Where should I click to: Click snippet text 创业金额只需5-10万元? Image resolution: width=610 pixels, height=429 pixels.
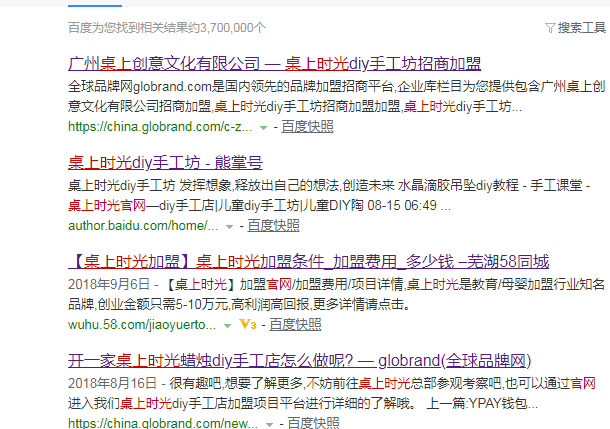pyautogui.click(x=162, y=305)
